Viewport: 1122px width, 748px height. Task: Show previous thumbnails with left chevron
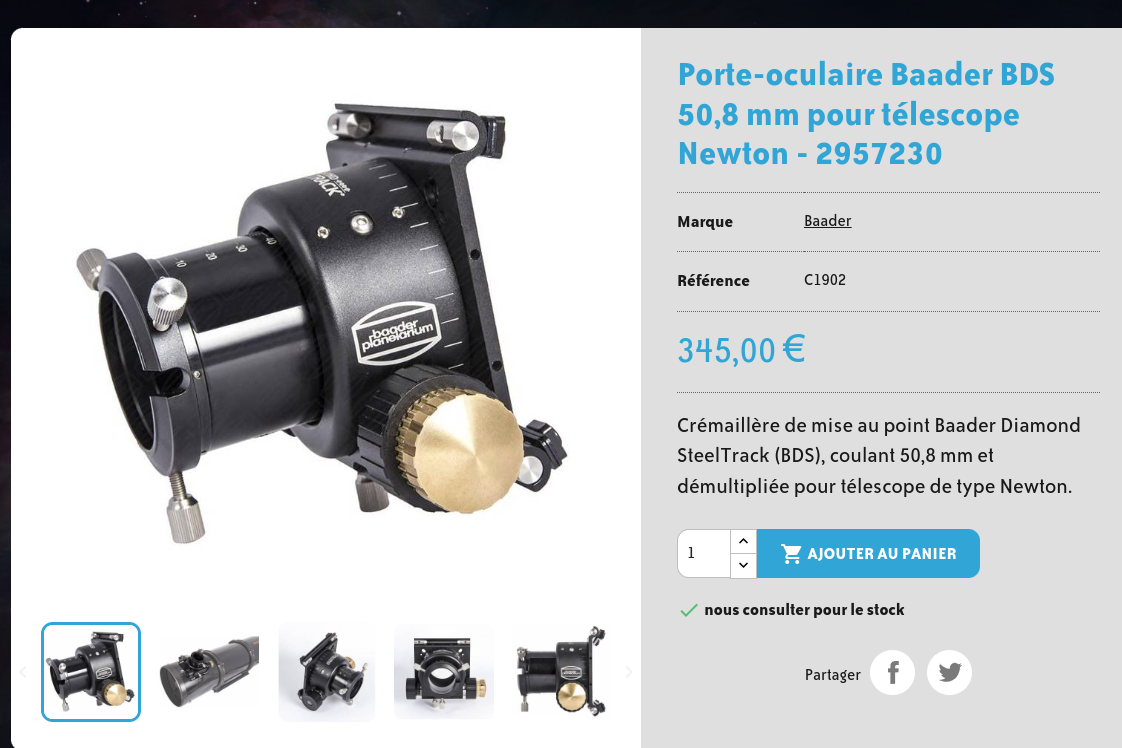(x=23, y=672)
